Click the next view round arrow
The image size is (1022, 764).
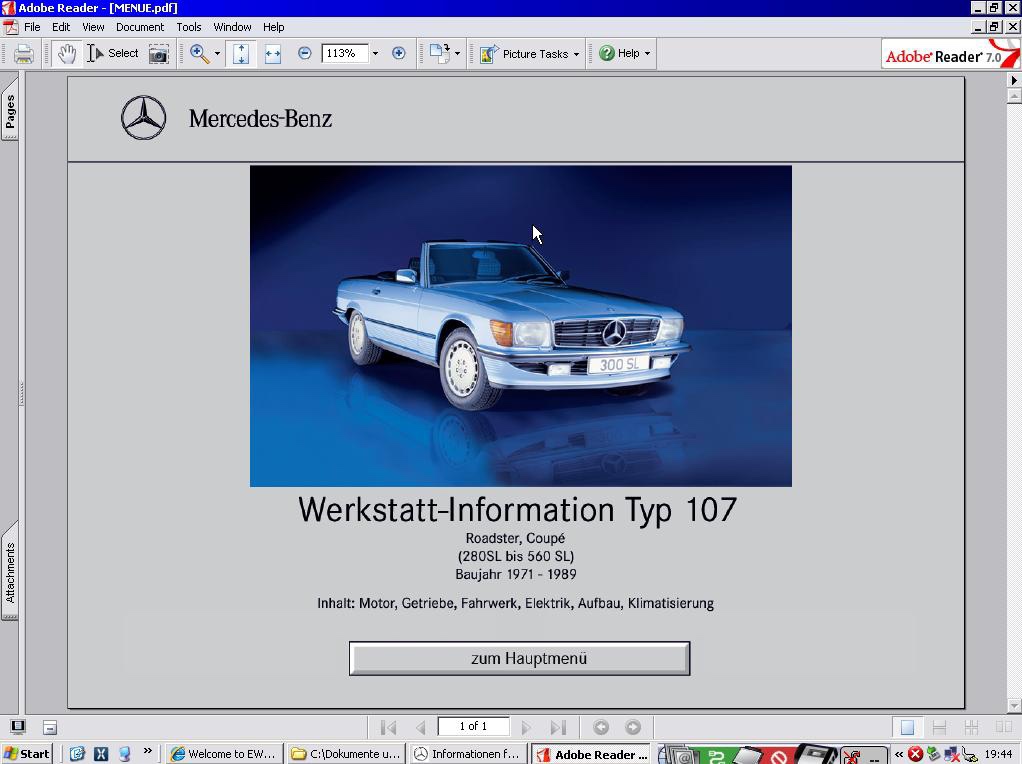[x=633, y=727]
